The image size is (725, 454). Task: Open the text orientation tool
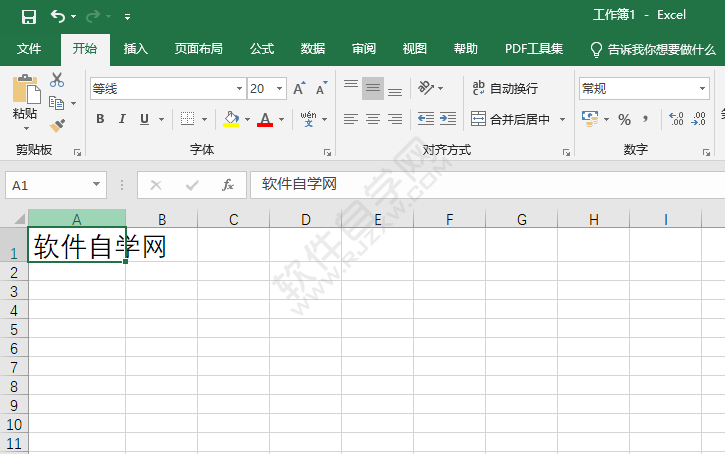[x=426, y=87]
